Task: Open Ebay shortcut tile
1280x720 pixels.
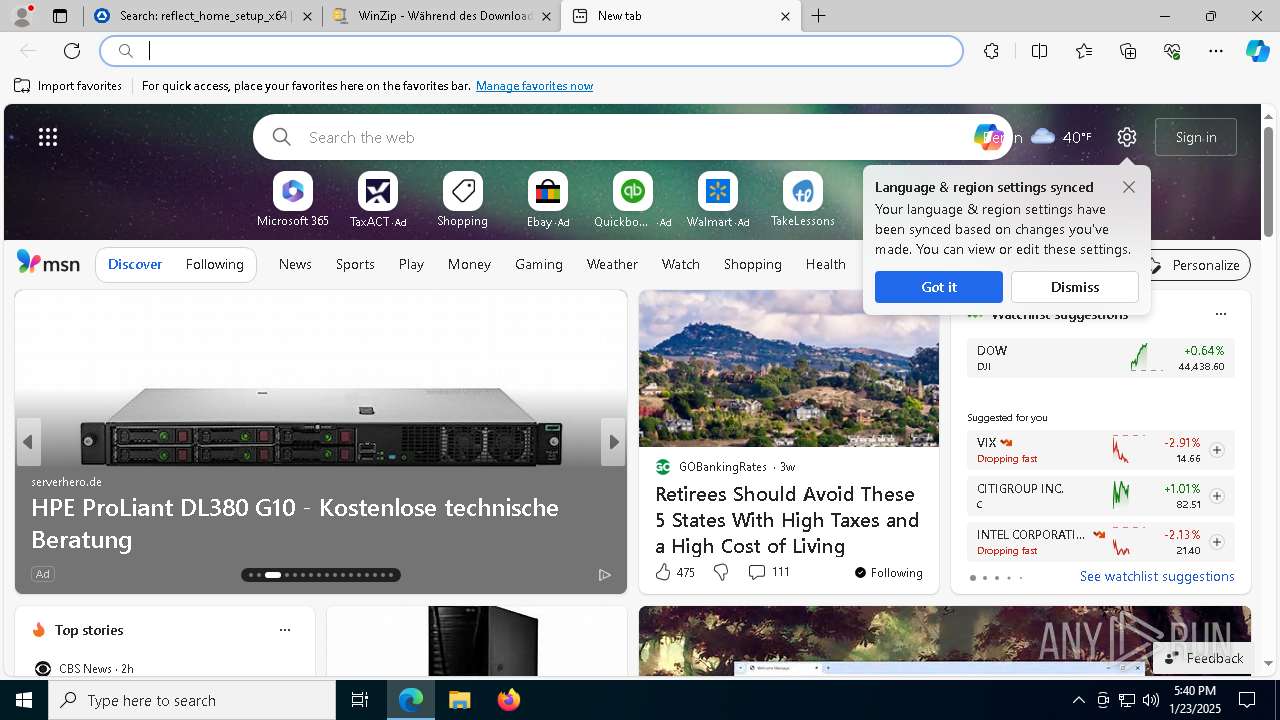Action: coord(548,200)
